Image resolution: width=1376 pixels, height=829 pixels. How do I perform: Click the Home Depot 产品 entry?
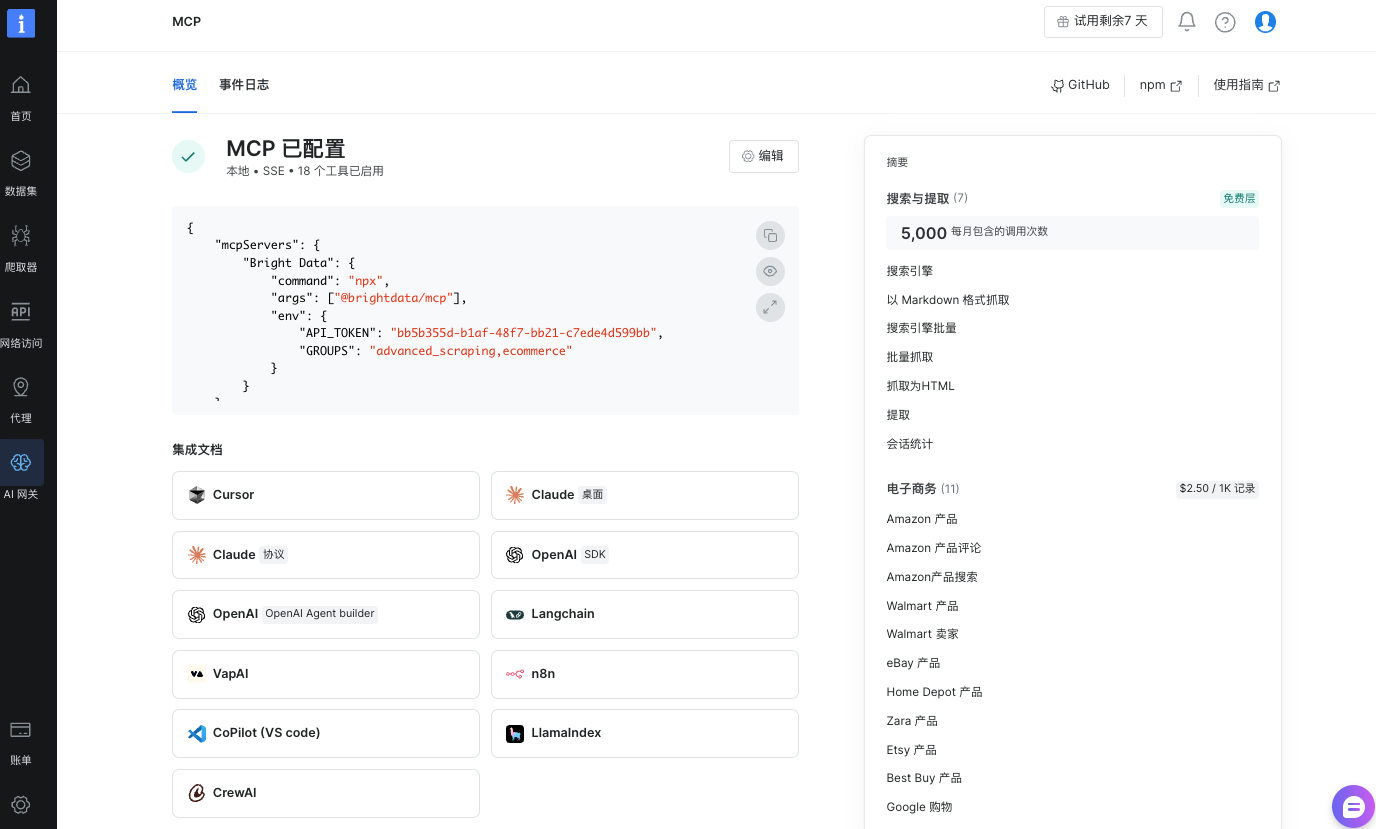click(935, 692)
